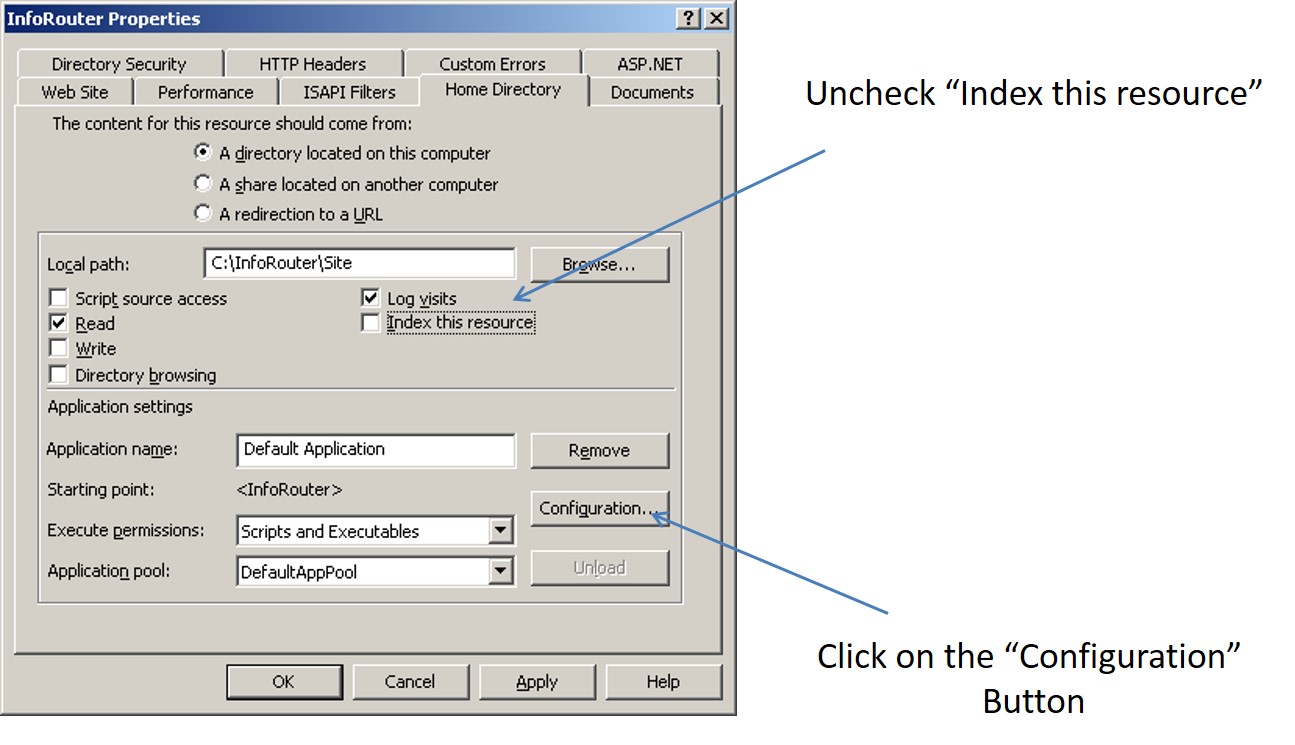
Task: Click the Home Directory tab
Action: [x=503, y=90]
